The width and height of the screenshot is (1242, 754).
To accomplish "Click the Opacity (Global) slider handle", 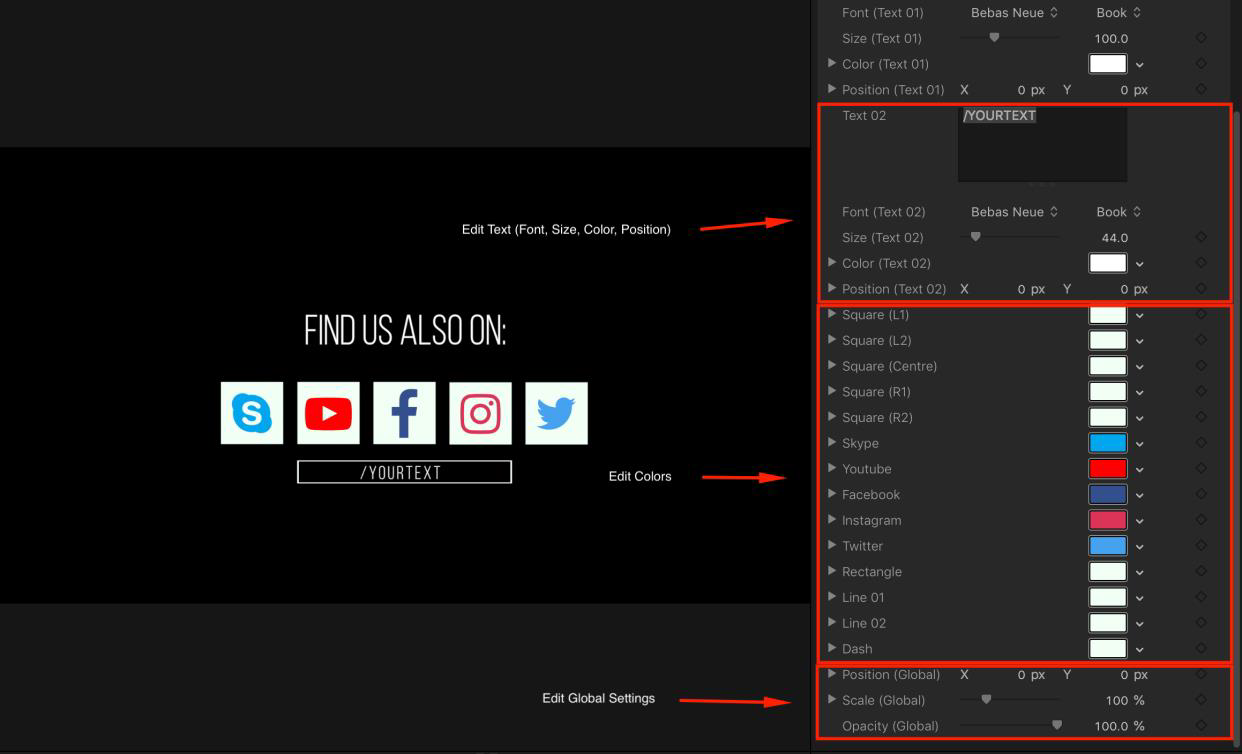I will pyautogui.click(x=1057, y=726).
